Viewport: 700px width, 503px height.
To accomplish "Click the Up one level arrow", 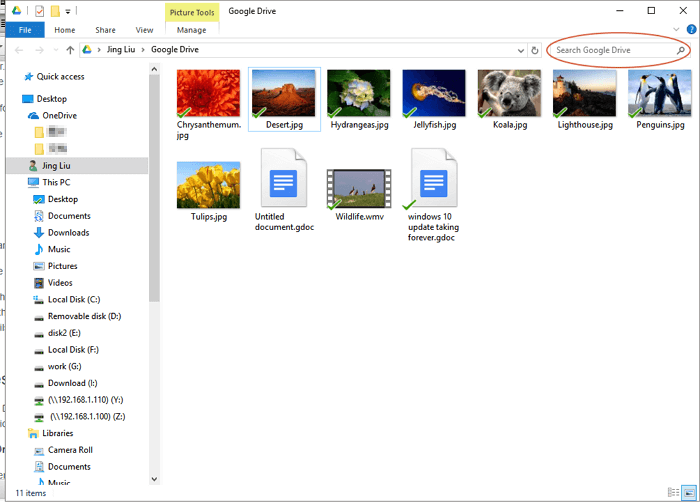I will (x=70, y=50).
